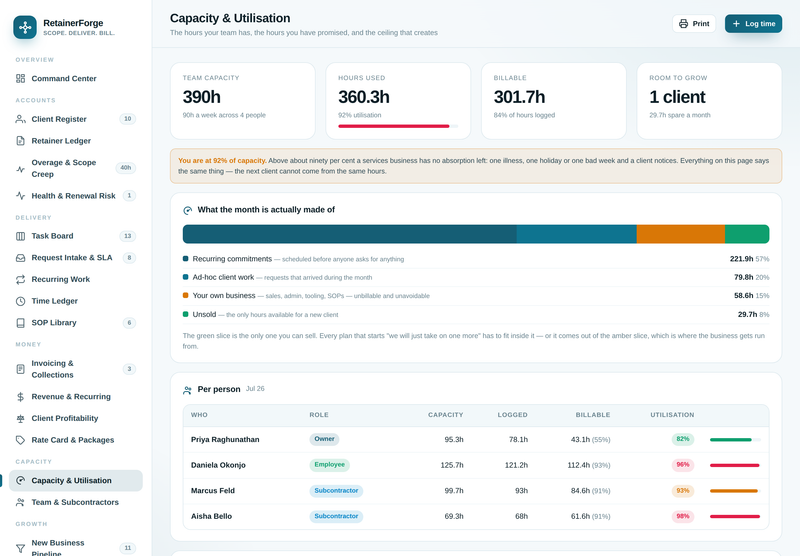Viewport: 800px width, 556px height.
Task: Click the Jul 26 date label
Action: pos(255,389)
